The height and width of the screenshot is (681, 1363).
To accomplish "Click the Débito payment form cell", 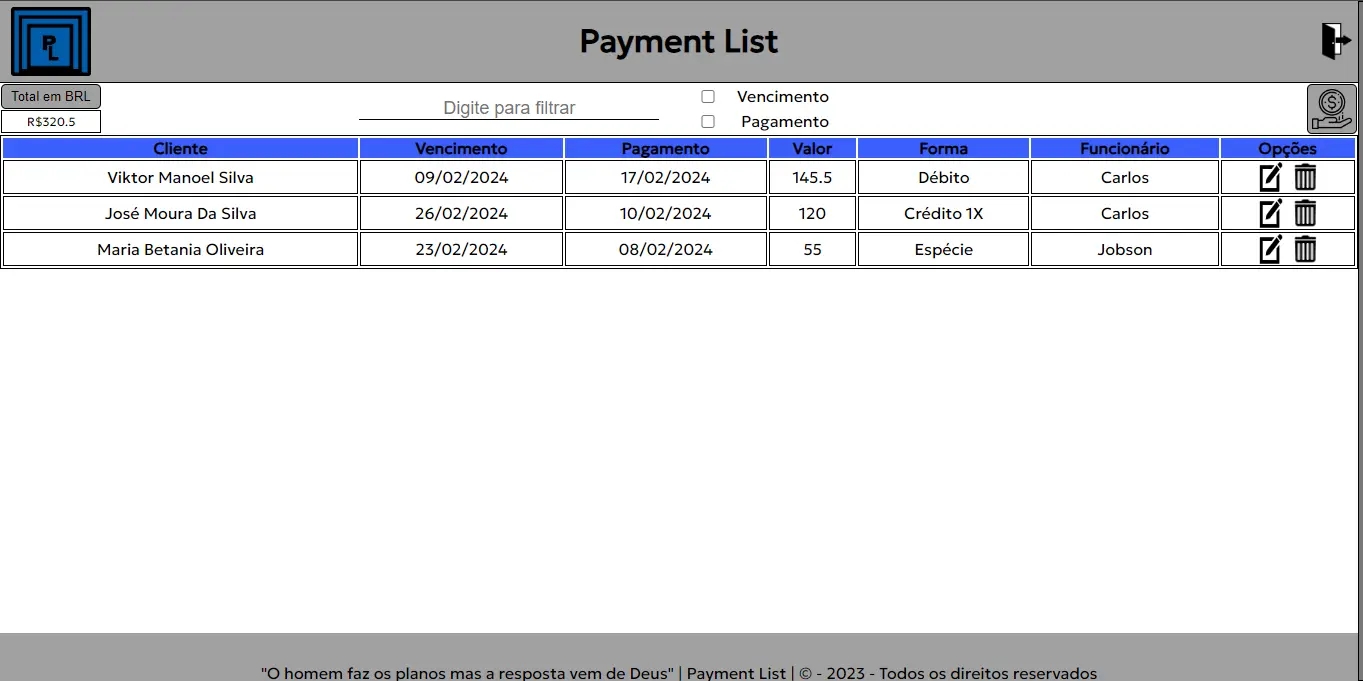I will 943,178.
